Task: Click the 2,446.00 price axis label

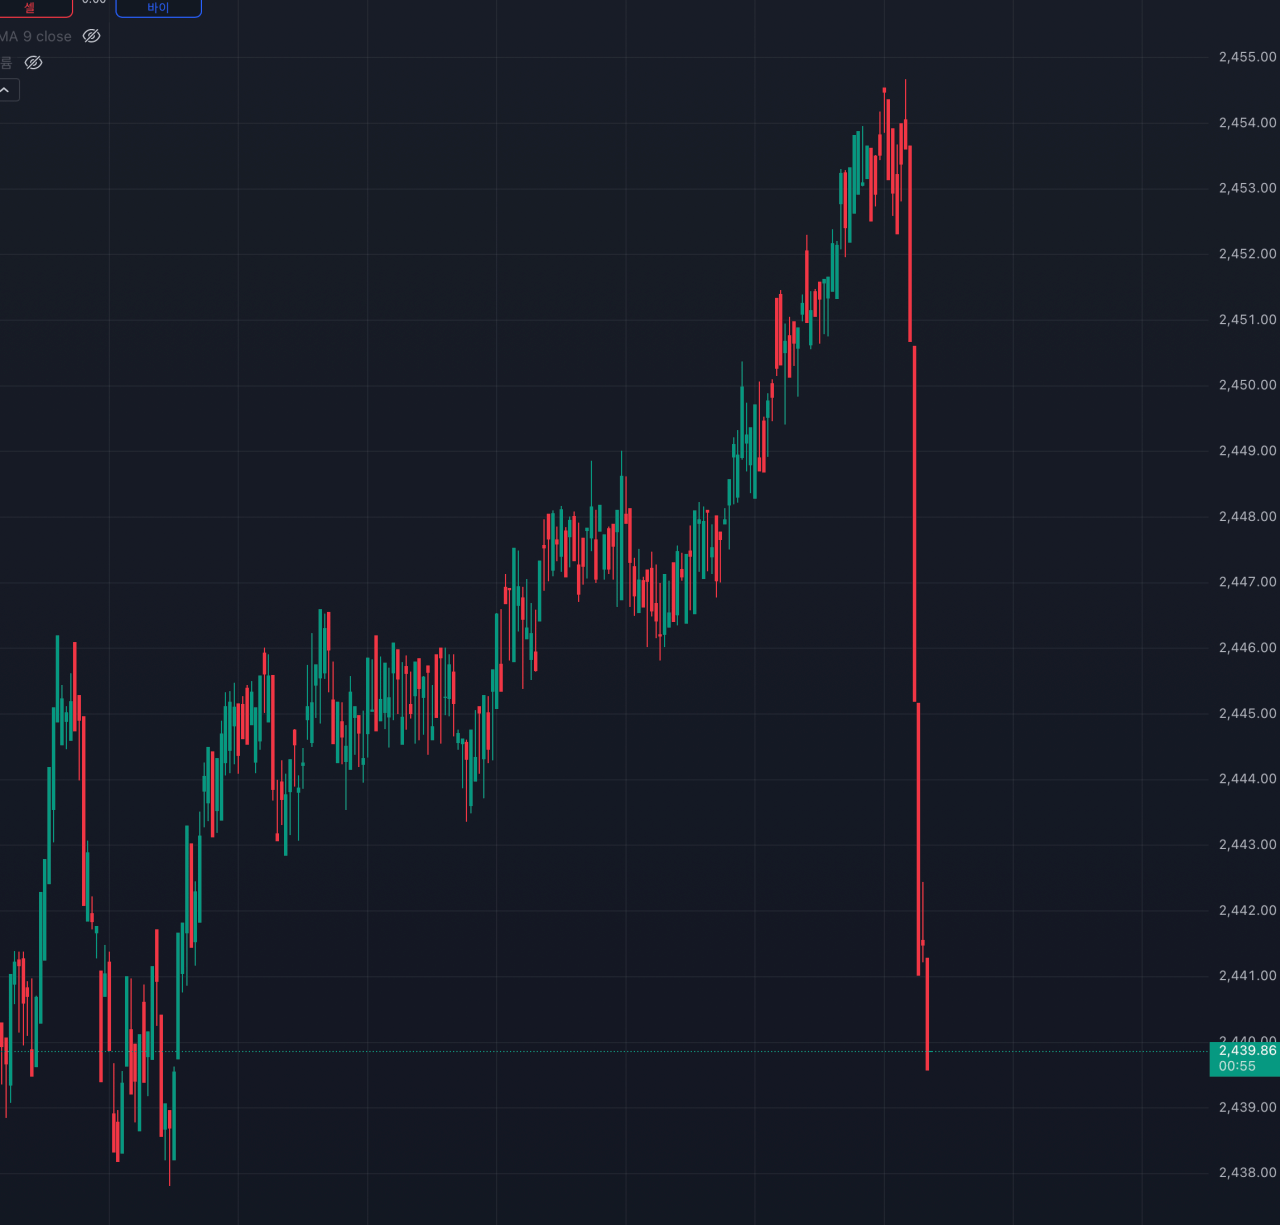Action: coord(1247,648)
